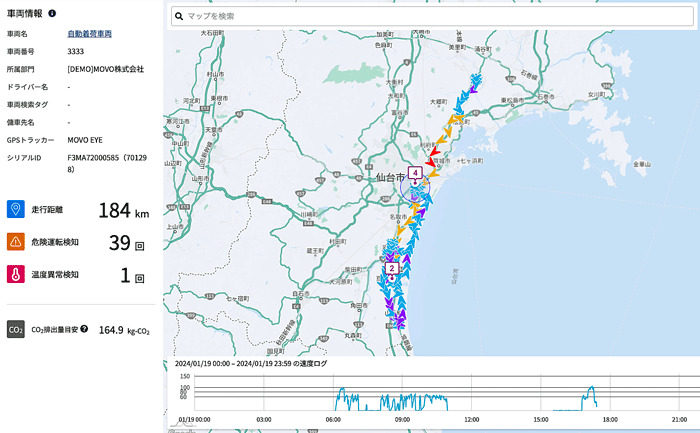Click the 走行距離 label
Screen dimensions: 700x433
47,209
